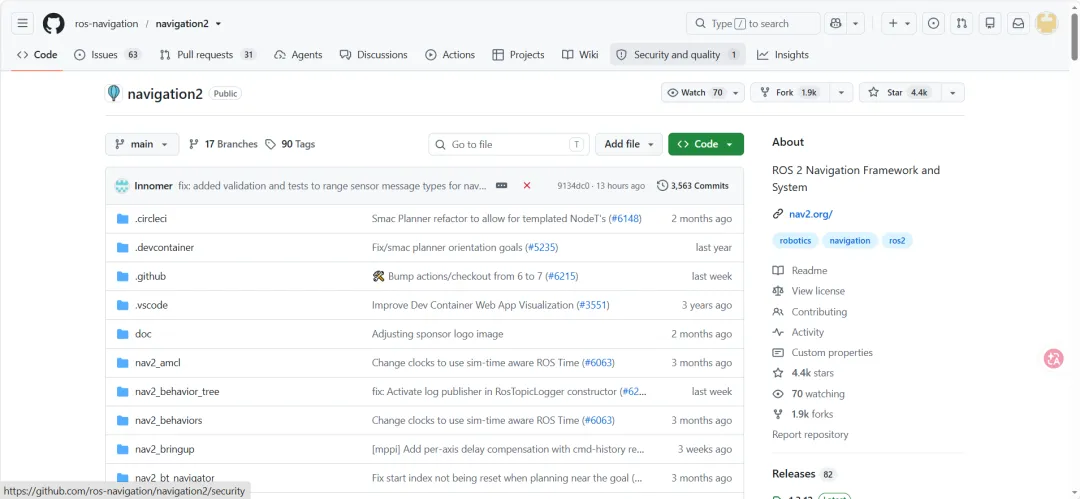Open the nav2_amcl folder icon
The width and height of the screenshot is (1080, 499).
123,363
